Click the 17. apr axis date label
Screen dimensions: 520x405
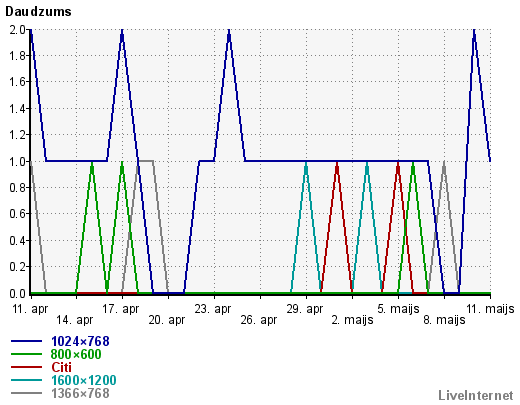[x=121, y=309]
